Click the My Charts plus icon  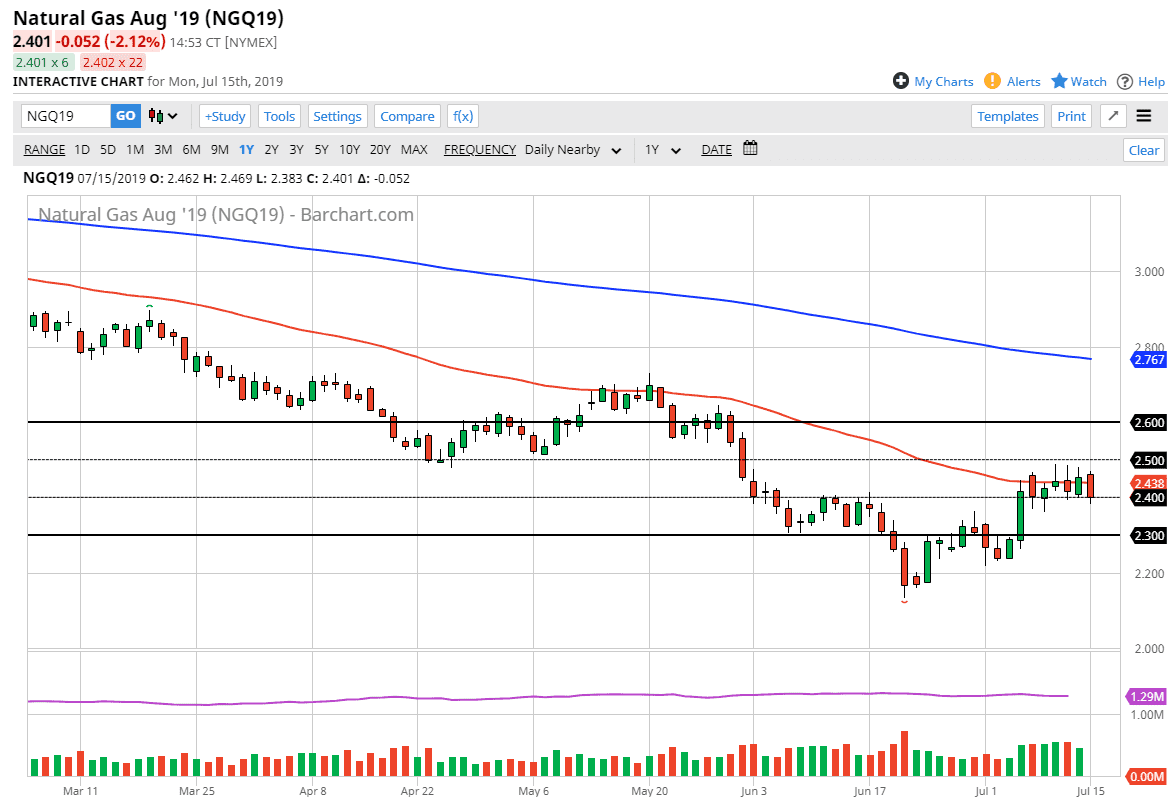[x=901, y=81]
